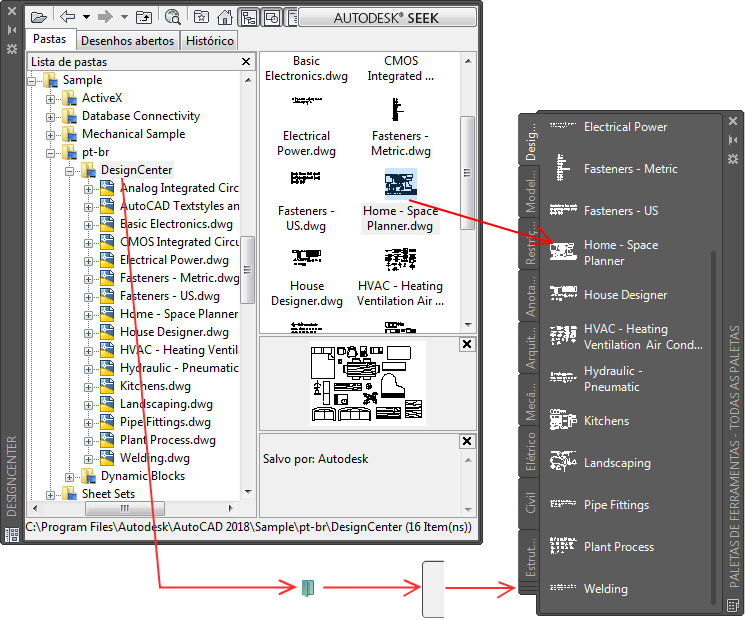Click the furniture preview image
This screenshot has width=746, height=620.
click(x=368, y=383)
